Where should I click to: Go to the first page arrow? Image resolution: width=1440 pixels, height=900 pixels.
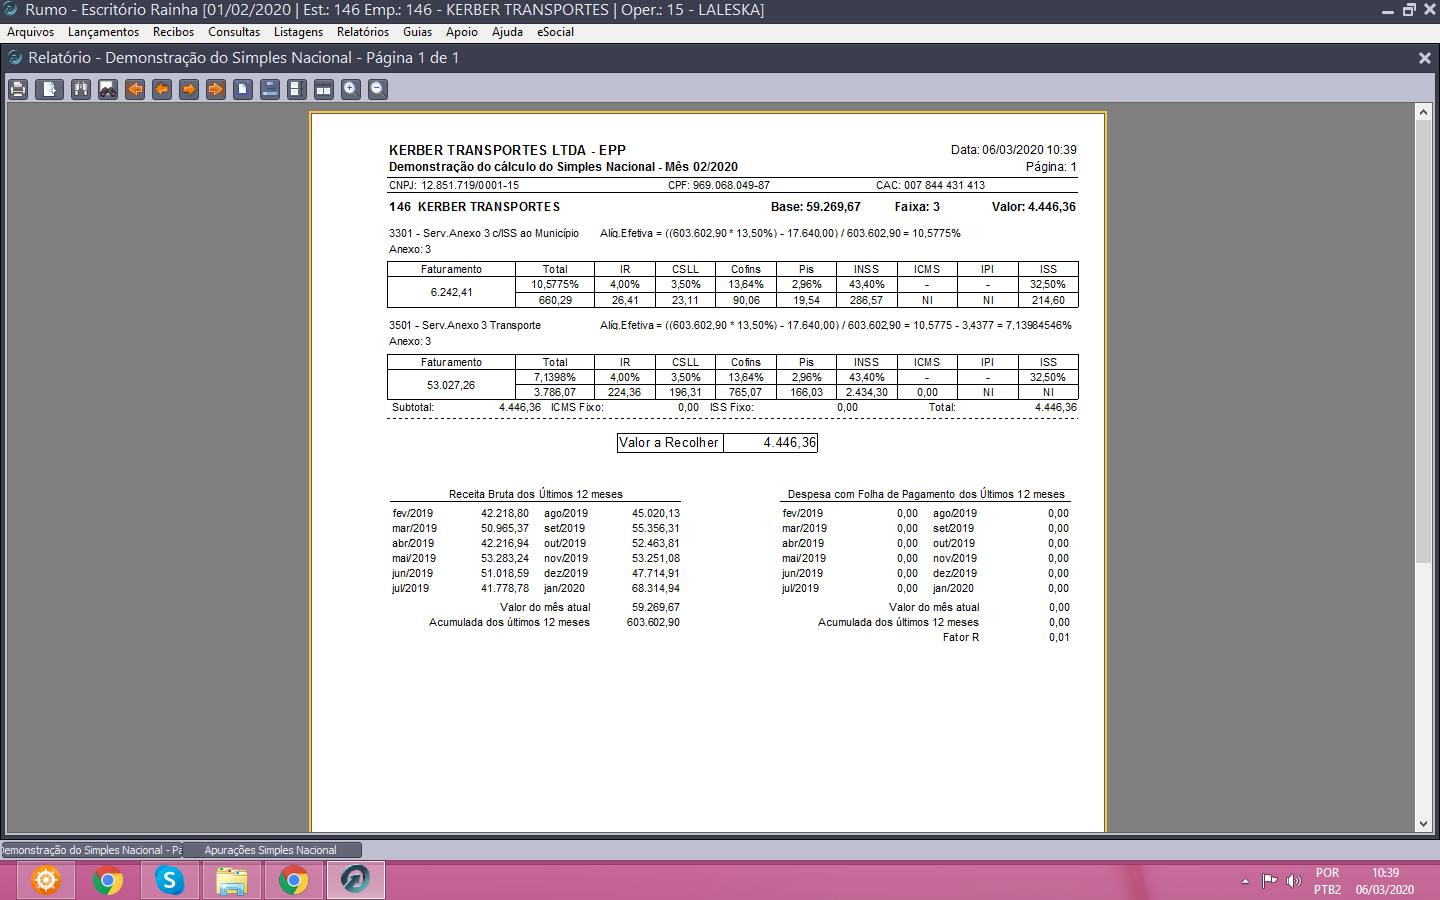(x=135, y=89)
